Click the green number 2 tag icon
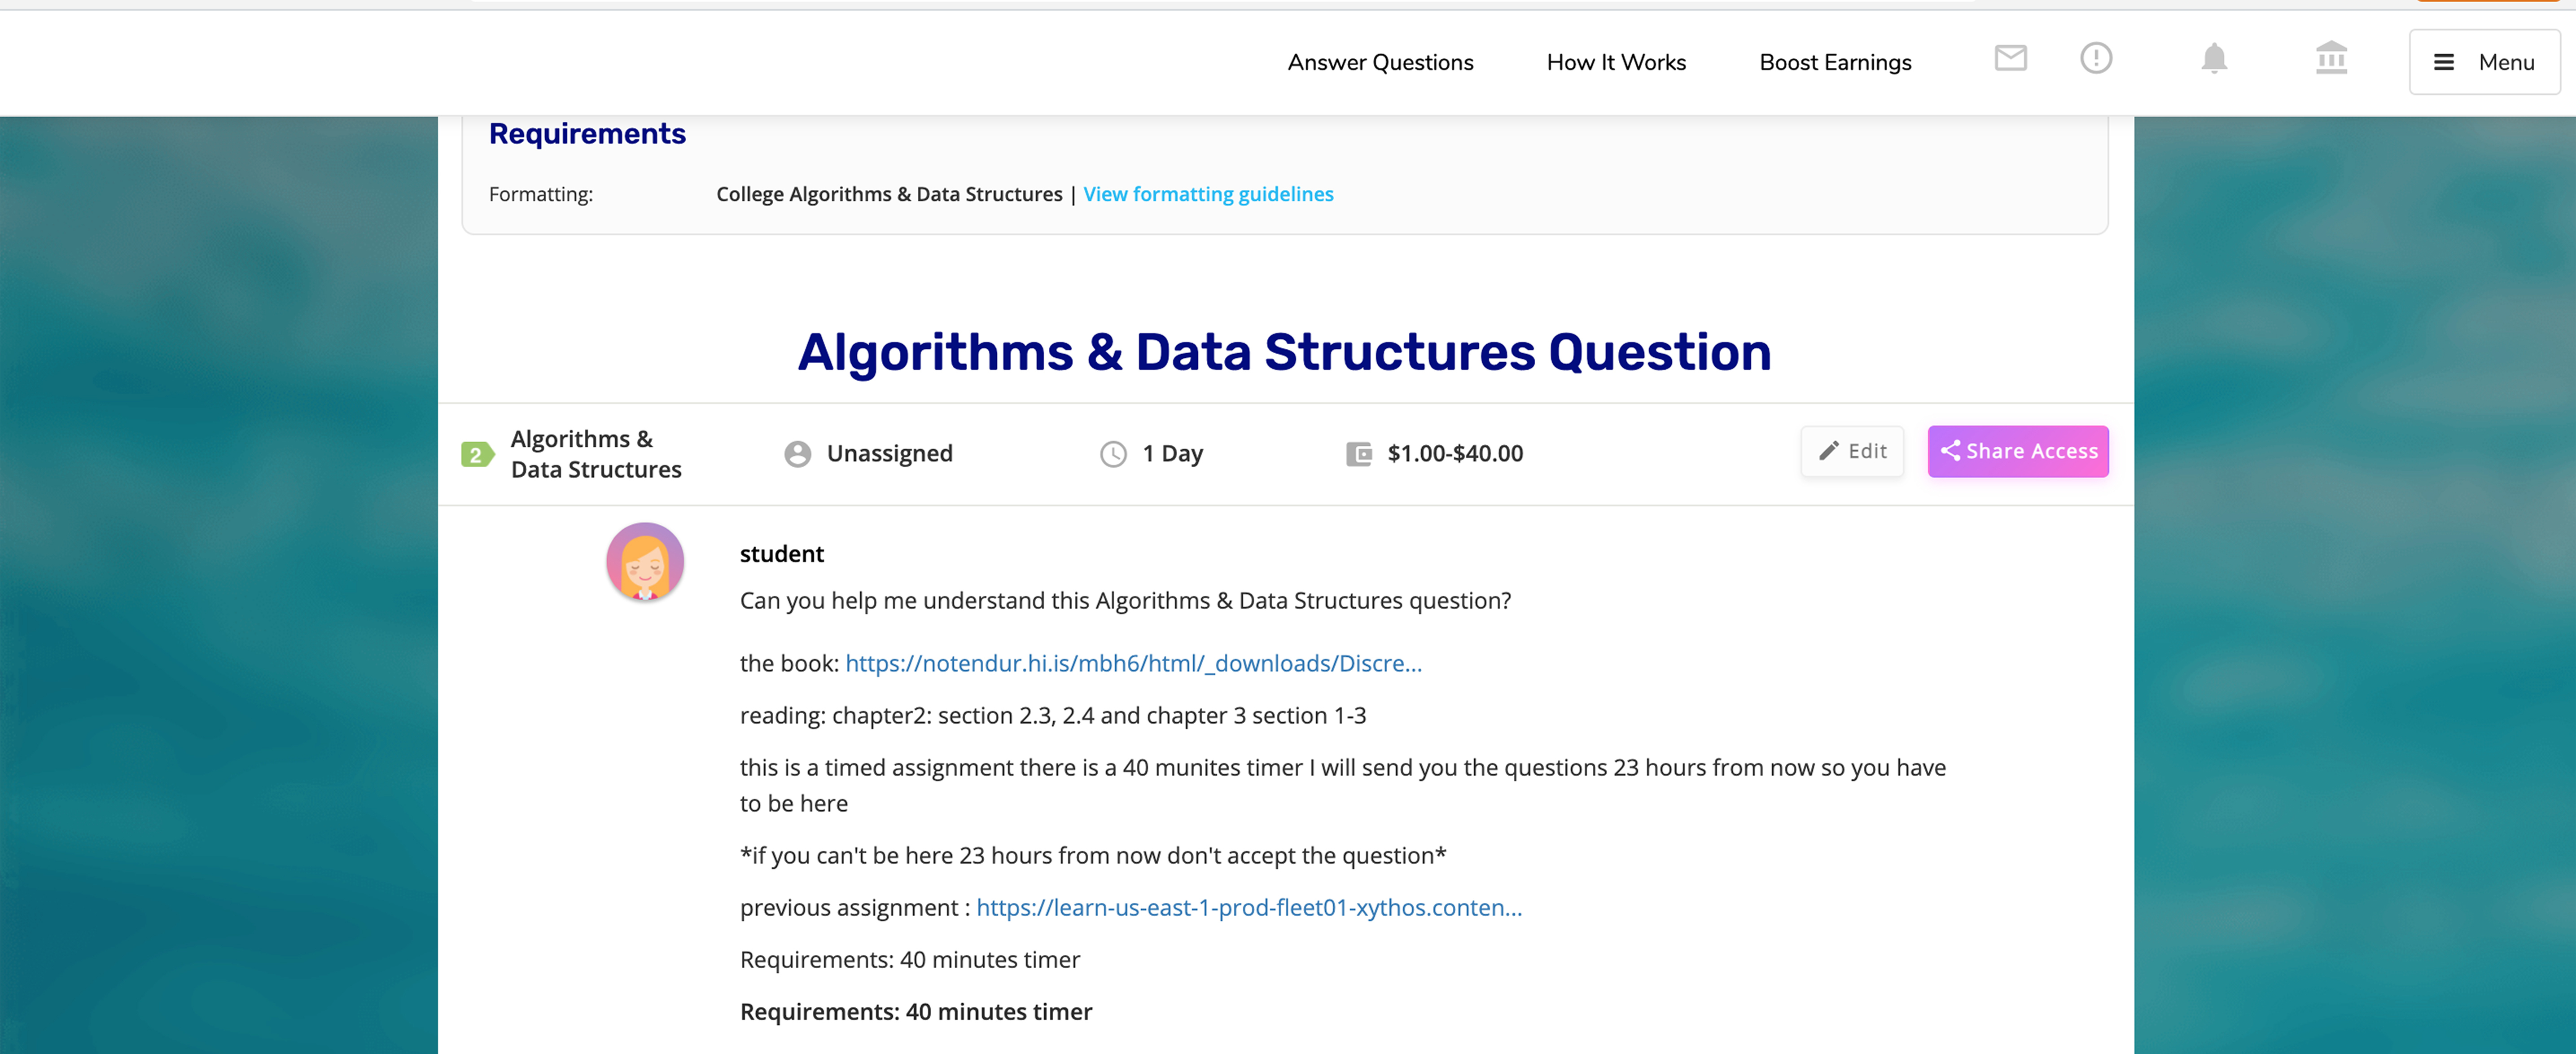Screen dimensions: 2576x1054 tap(477, 455)
